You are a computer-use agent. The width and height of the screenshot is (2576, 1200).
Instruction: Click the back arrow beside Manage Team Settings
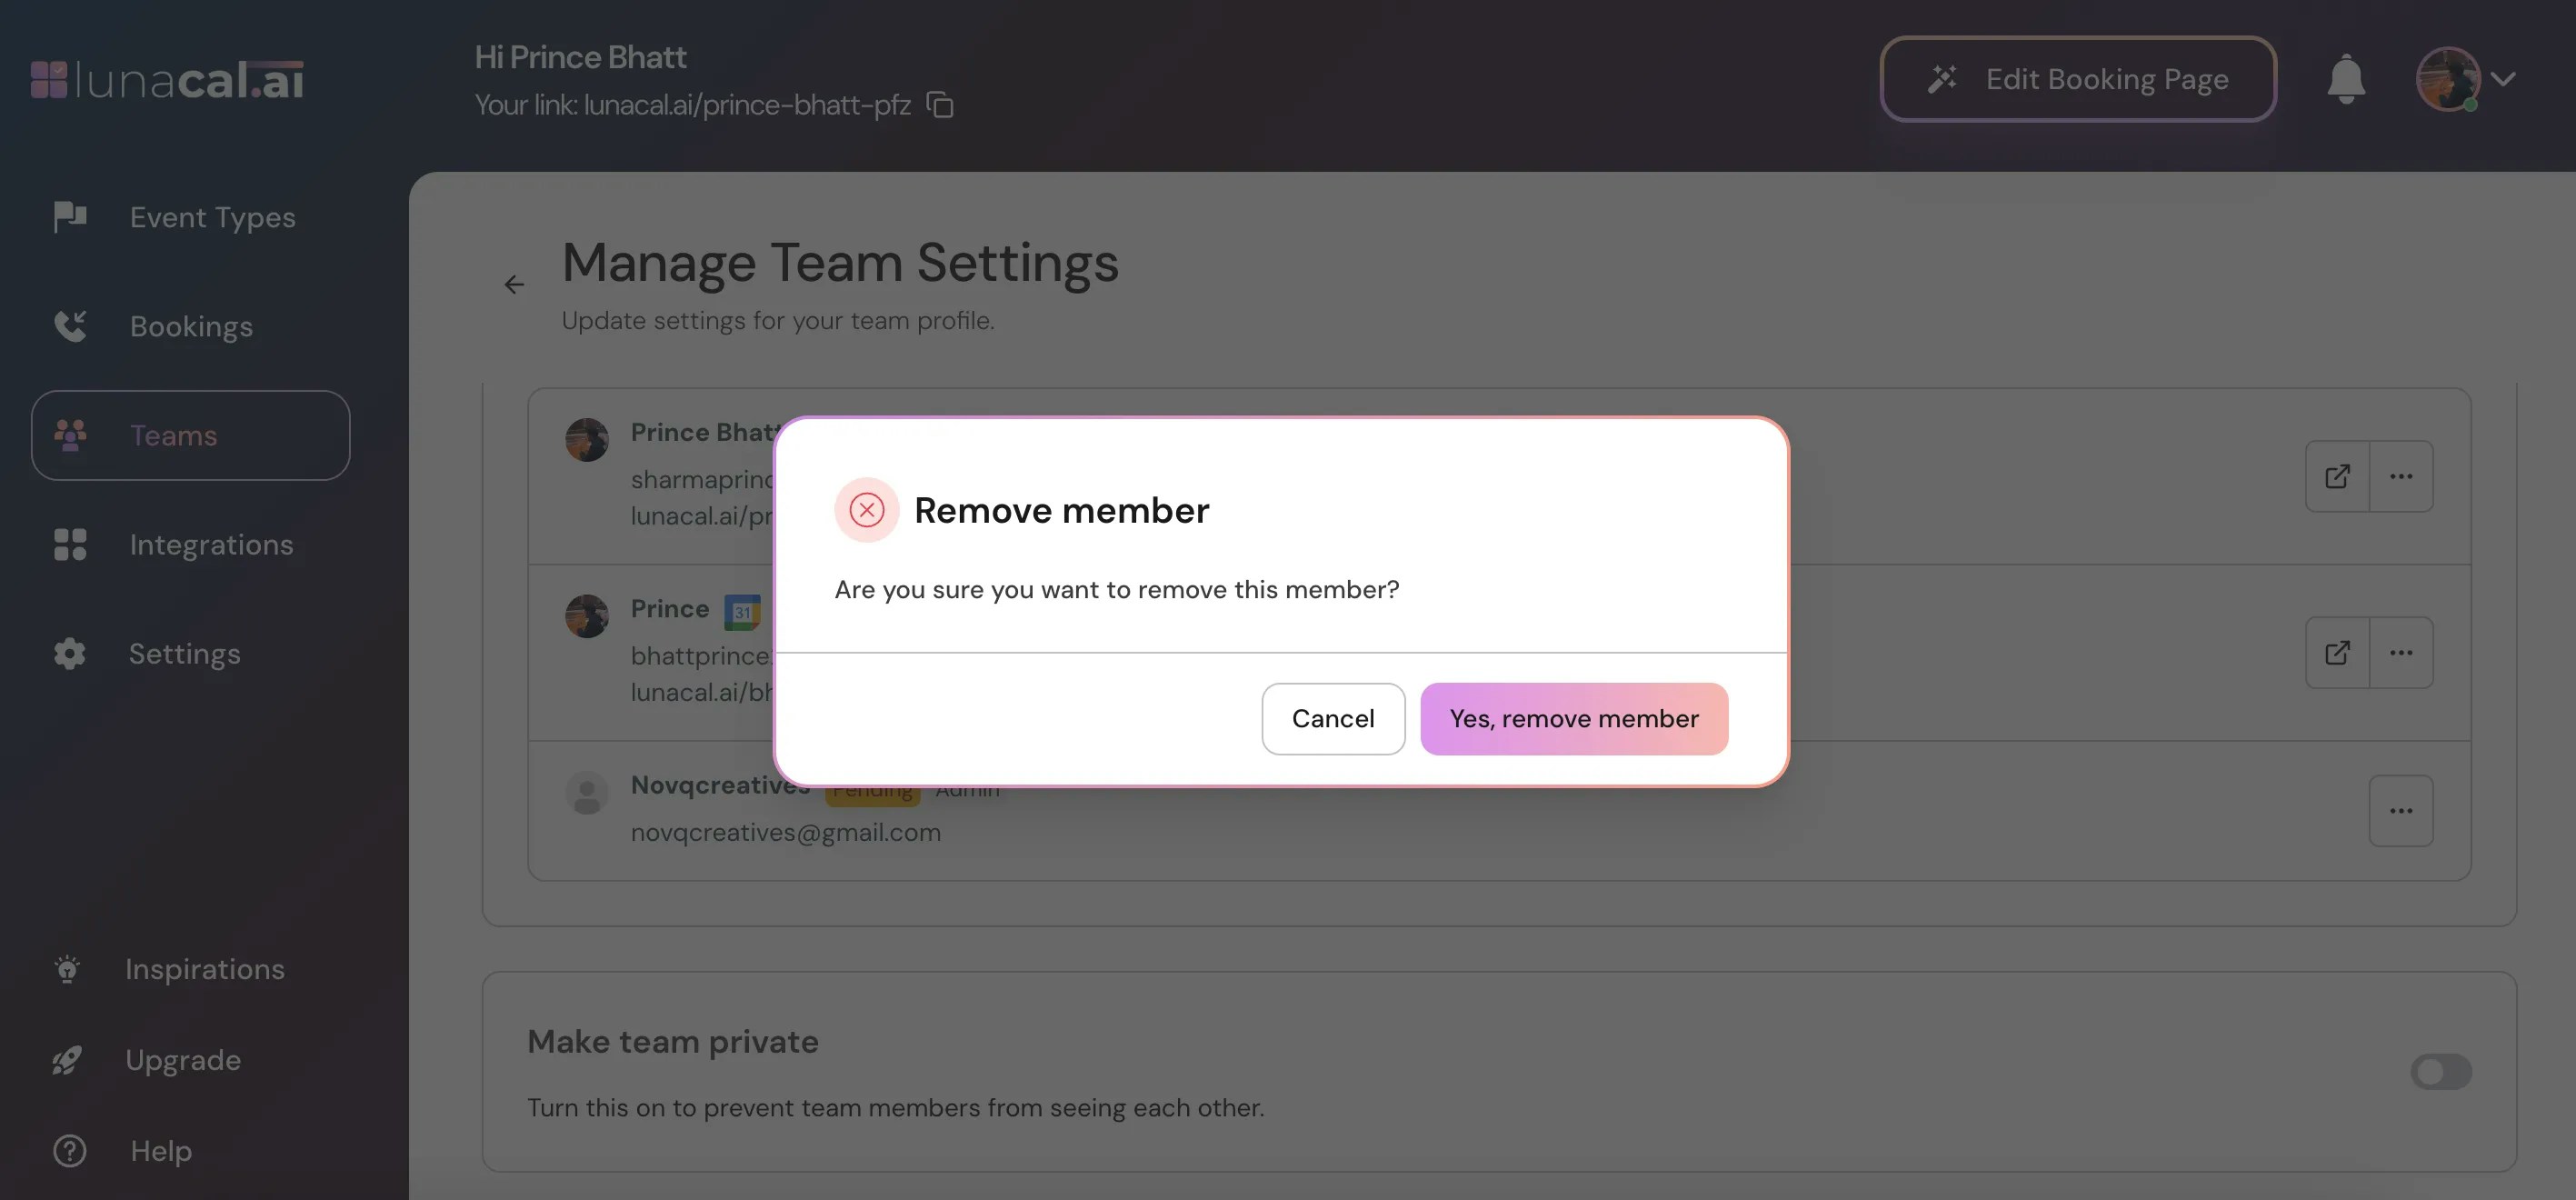pos(514,285)
